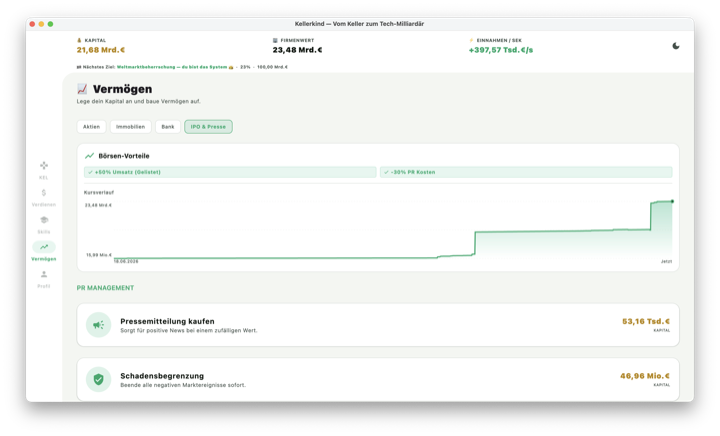Click the Firmenwert value 23,48 Mrd.€
The width and height of the screenshot is (720, 436).
[x=297, y=50]
